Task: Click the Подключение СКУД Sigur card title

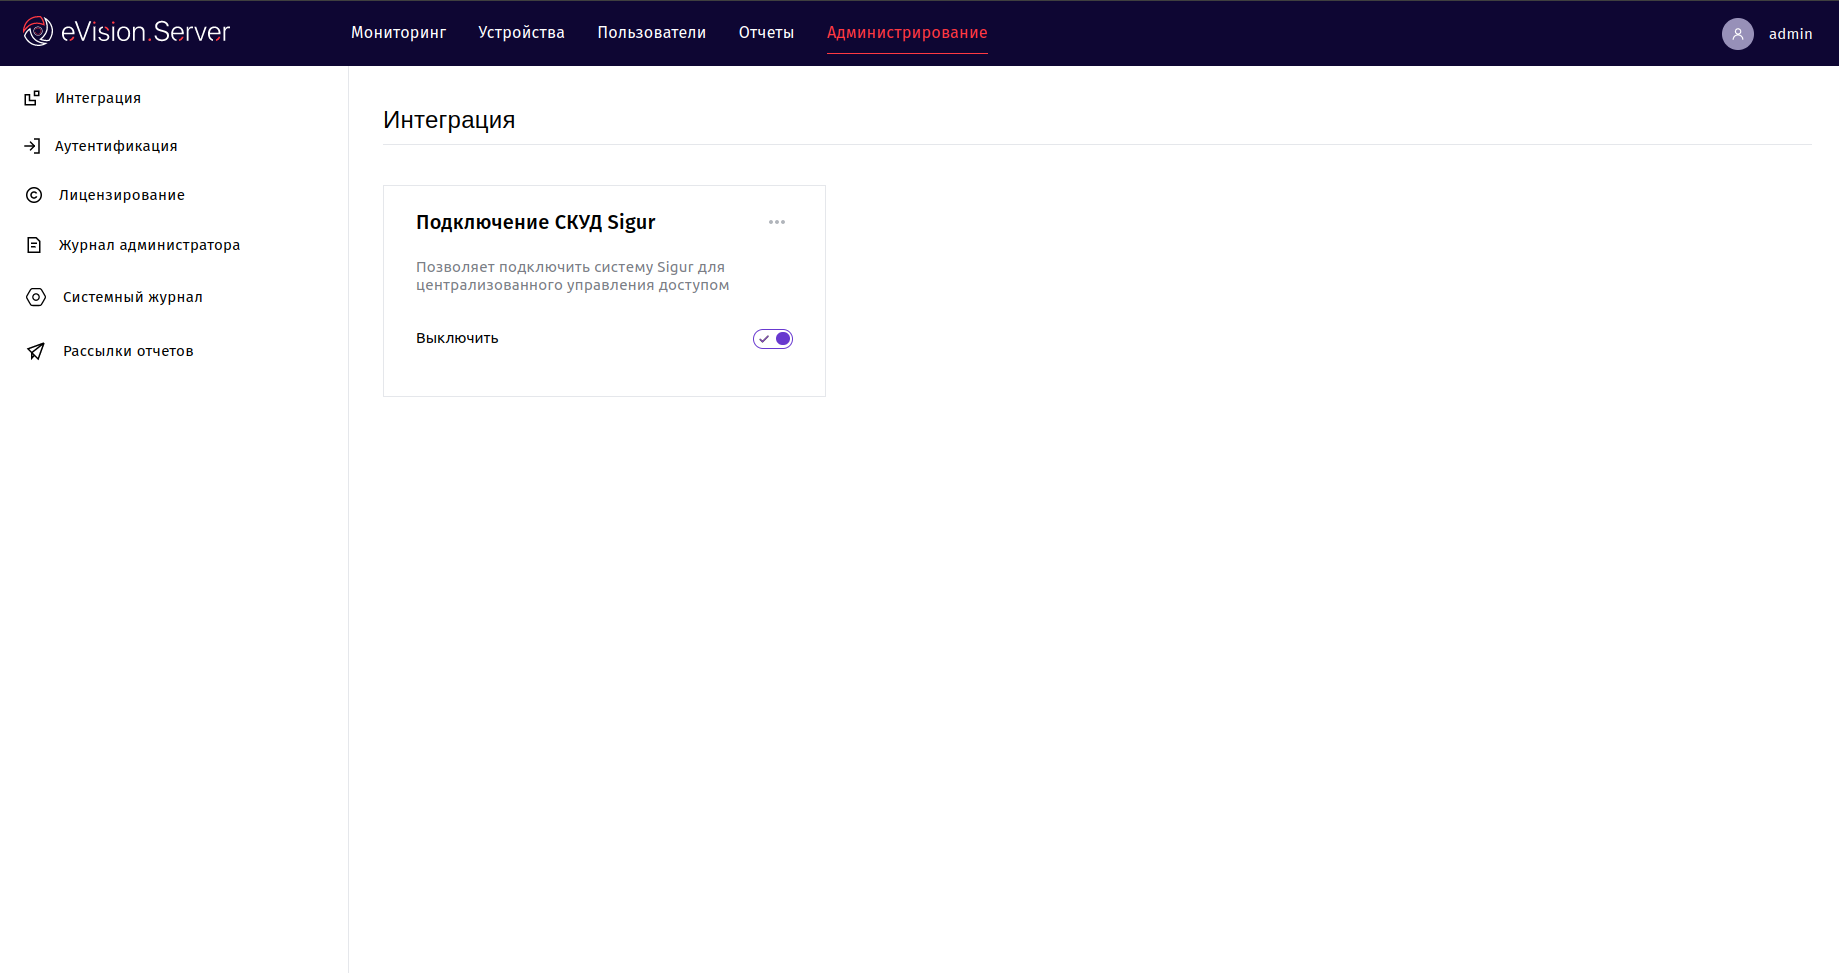Action: (536, 222)
